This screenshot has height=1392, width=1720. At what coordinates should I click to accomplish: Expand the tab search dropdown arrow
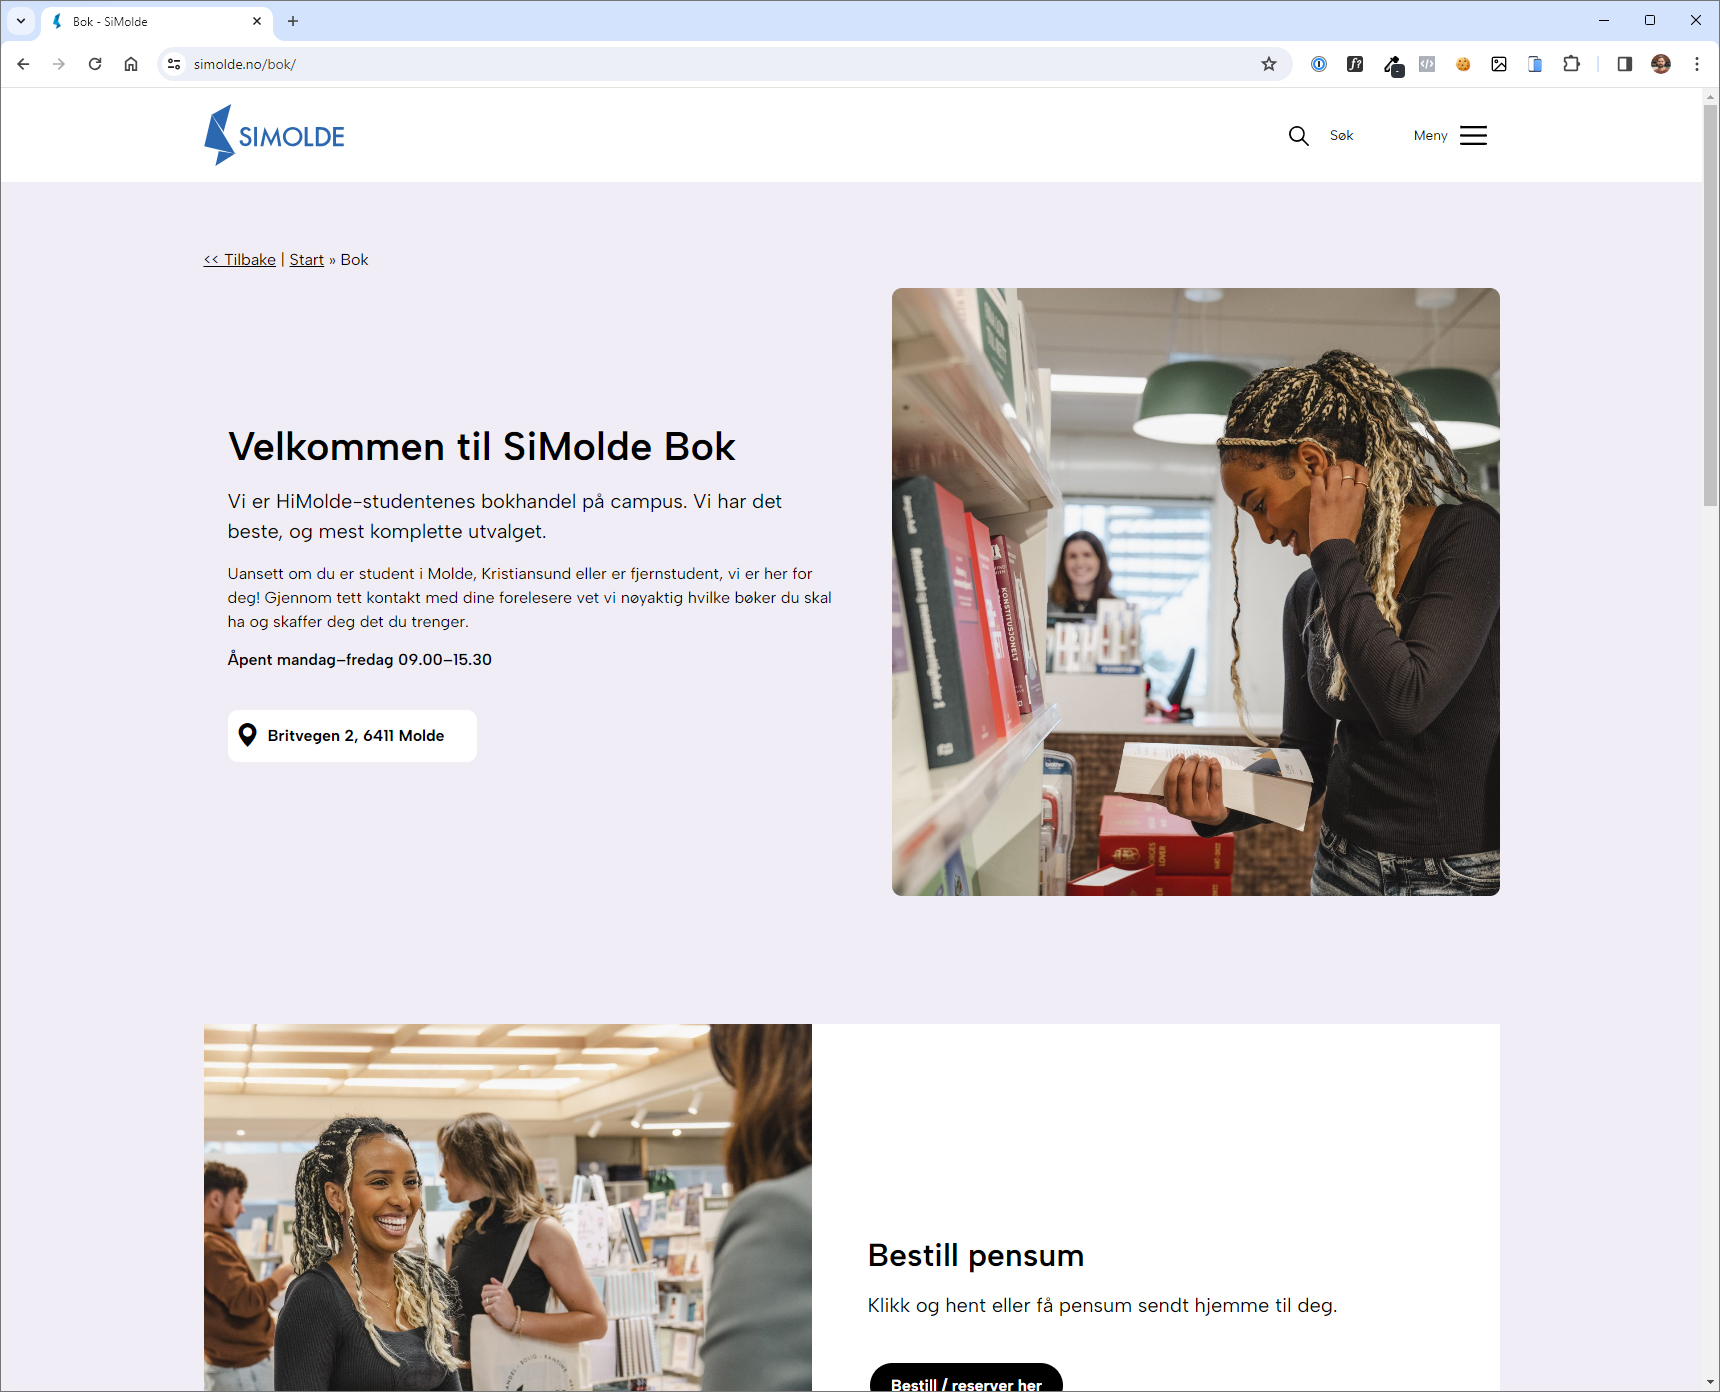pos(21,21)
